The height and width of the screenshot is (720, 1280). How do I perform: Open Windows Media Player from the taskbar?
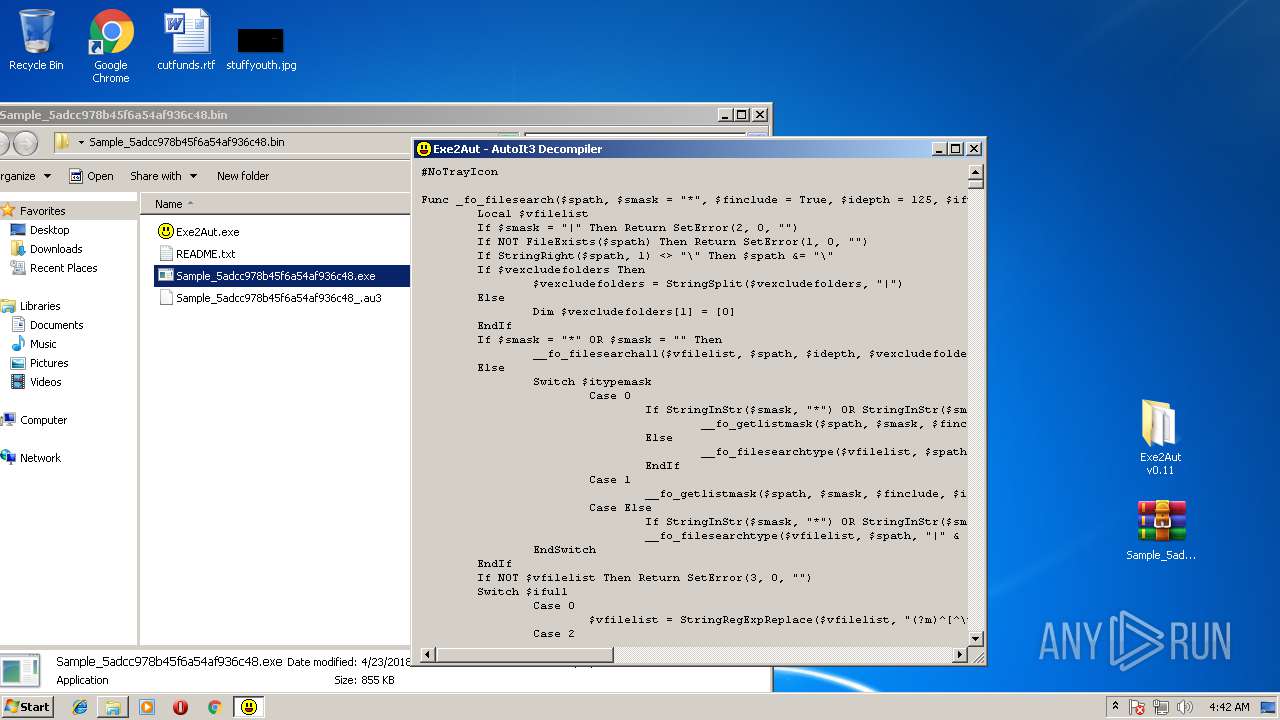pos(147,707)
